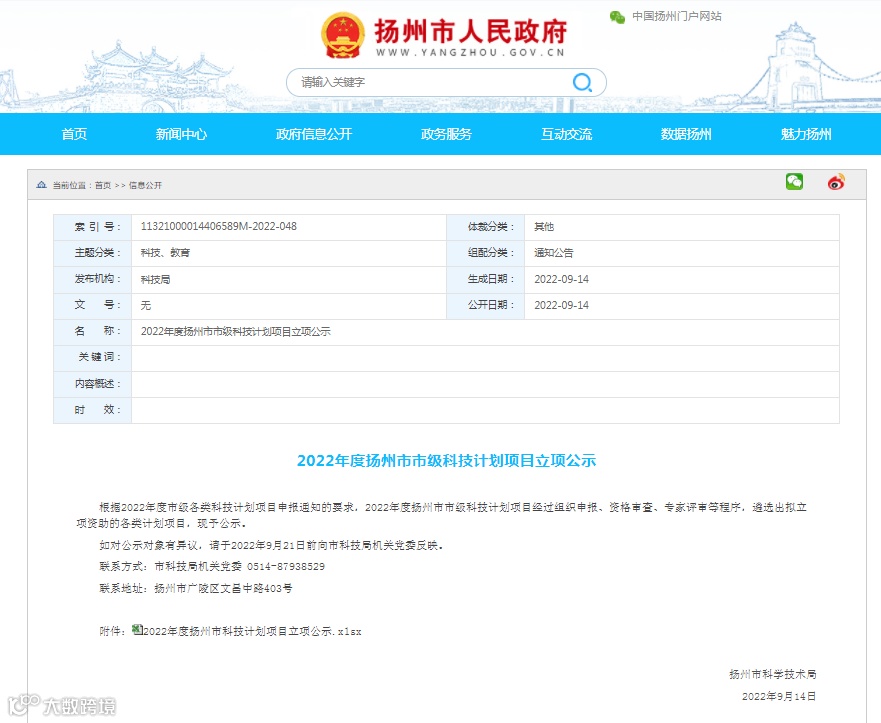
Task: Click the WWW.YANGZHOU.GOV.CN url text
Action: pyautogui.click(x=470, y=52)
